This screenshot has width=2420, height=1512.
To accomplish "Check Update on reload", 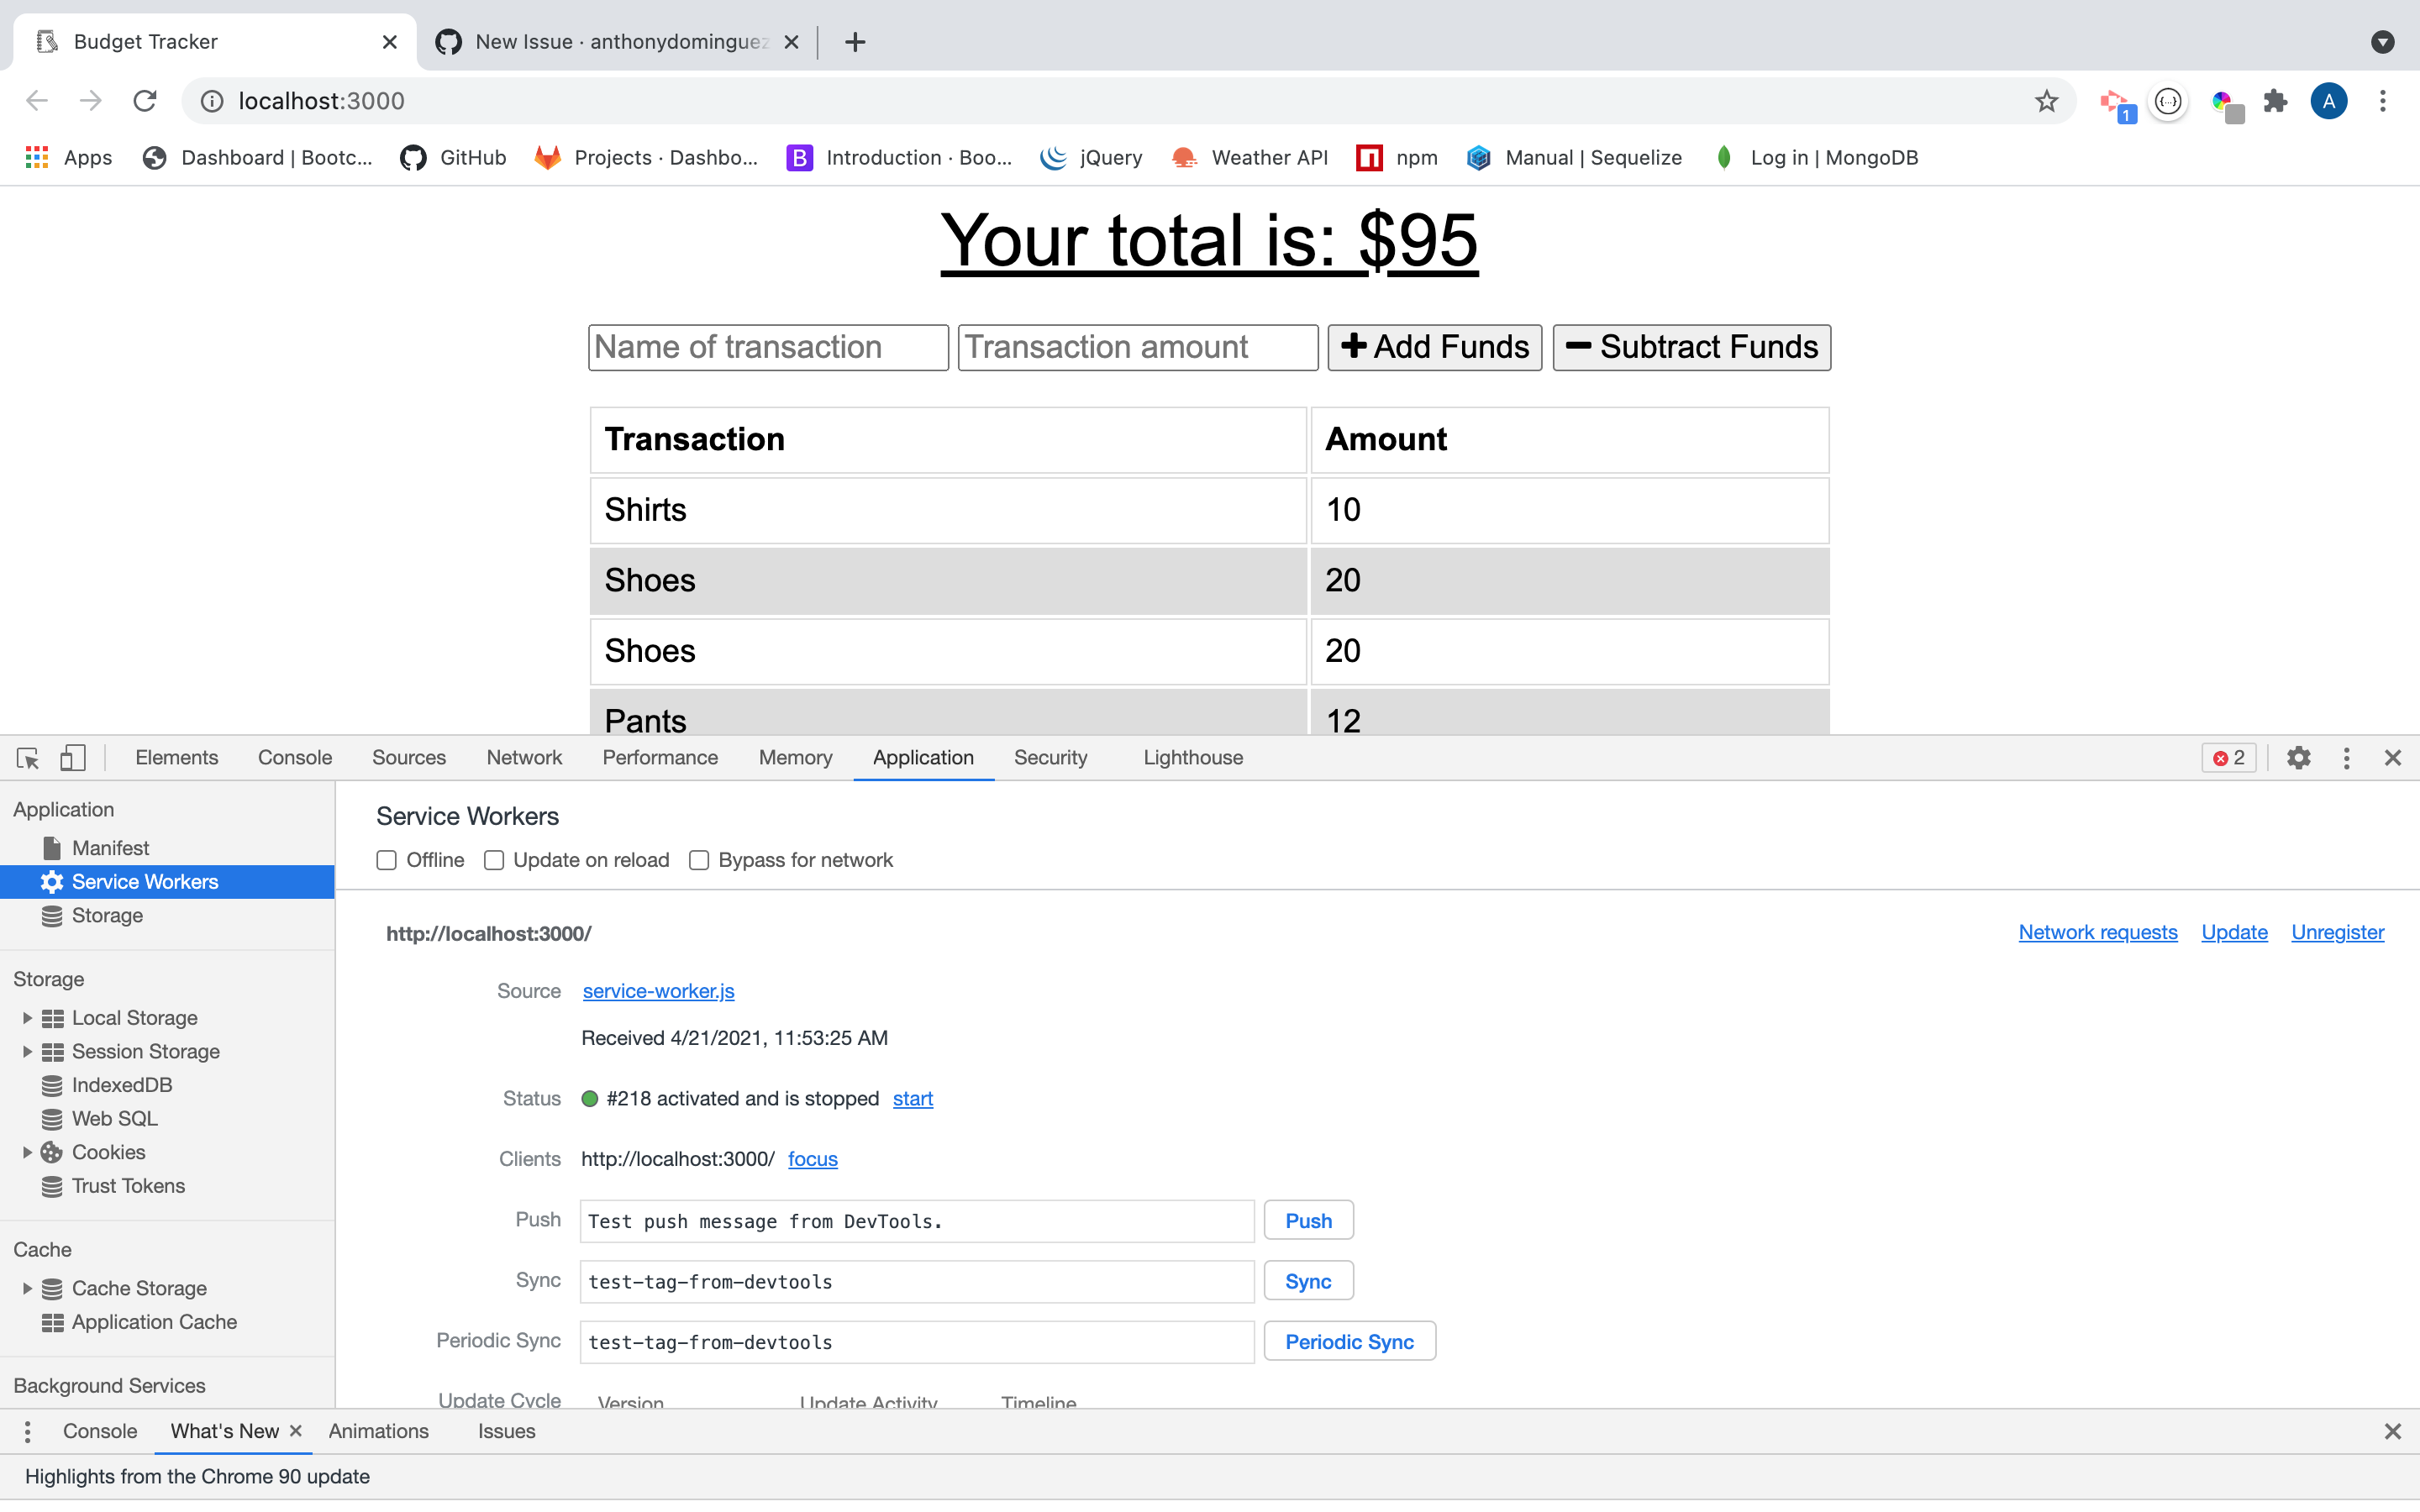I will click(x=494, y=860).
